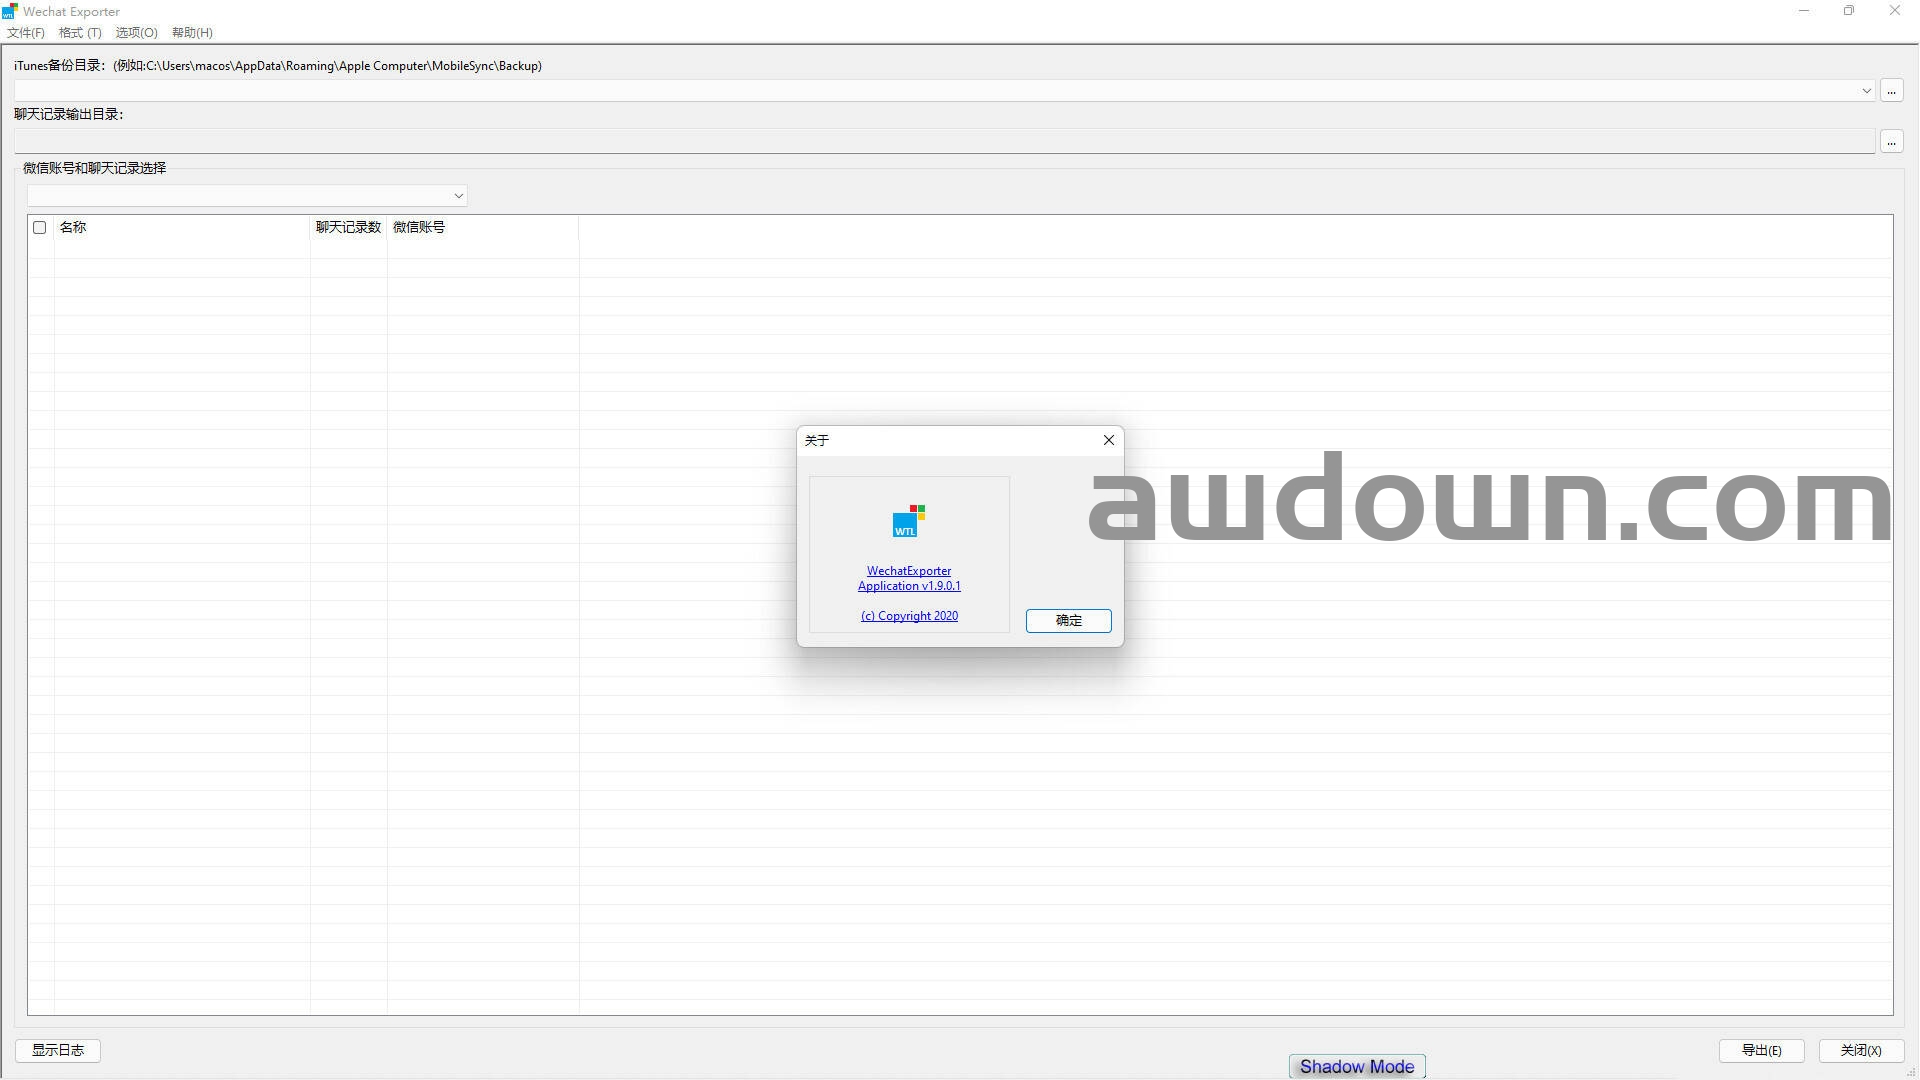Screen dimensions: 1920x1080
Task: Open the 帮助(H) menu
Action: (x=192, y=33)
